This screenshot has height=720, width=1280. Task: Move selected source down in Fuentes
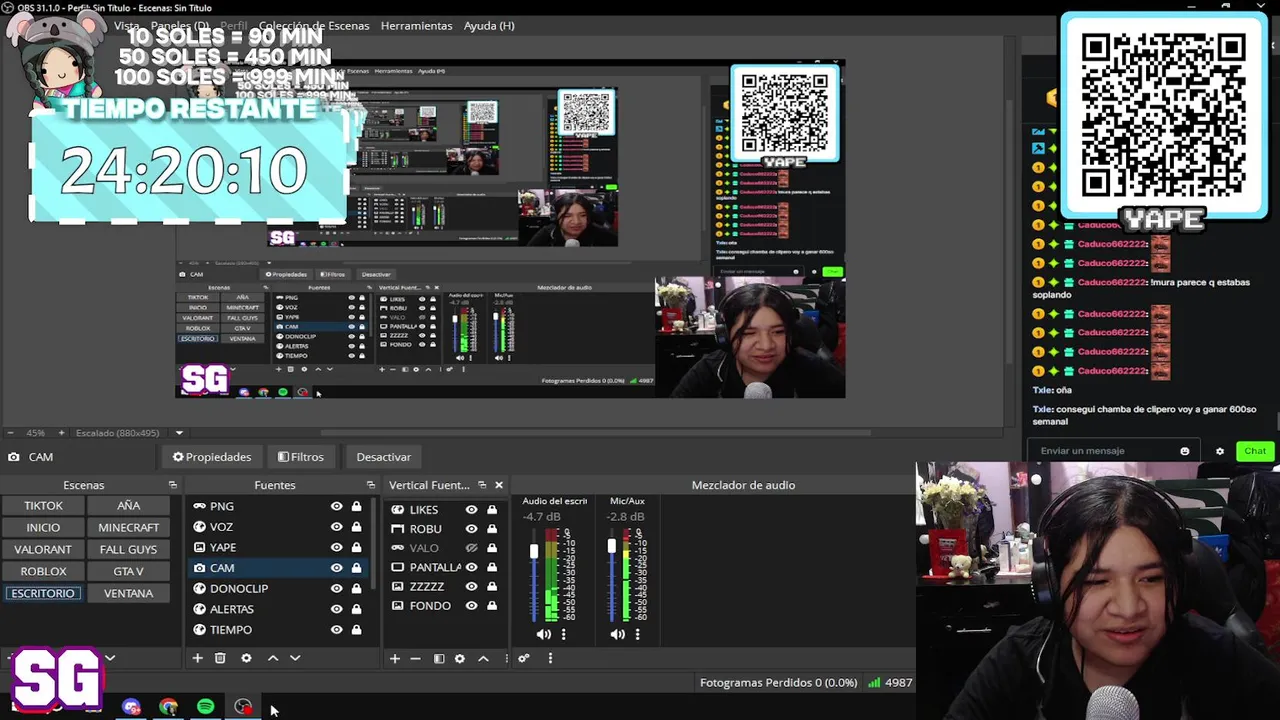(295, 658)
